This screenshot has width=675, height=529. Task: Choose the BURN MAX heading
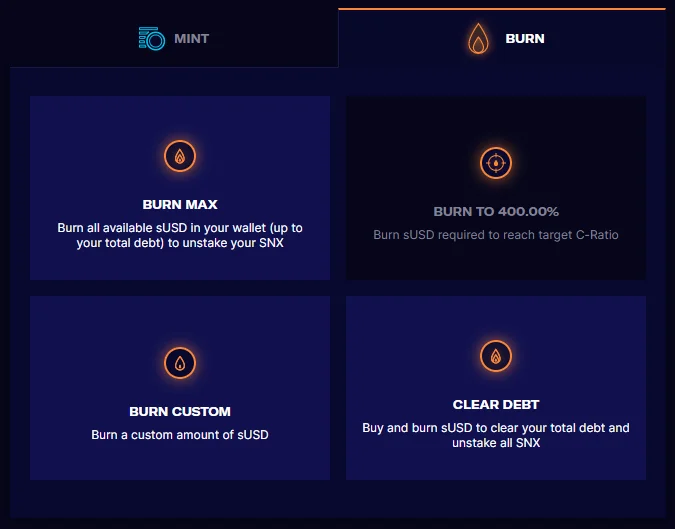(180, 204)
